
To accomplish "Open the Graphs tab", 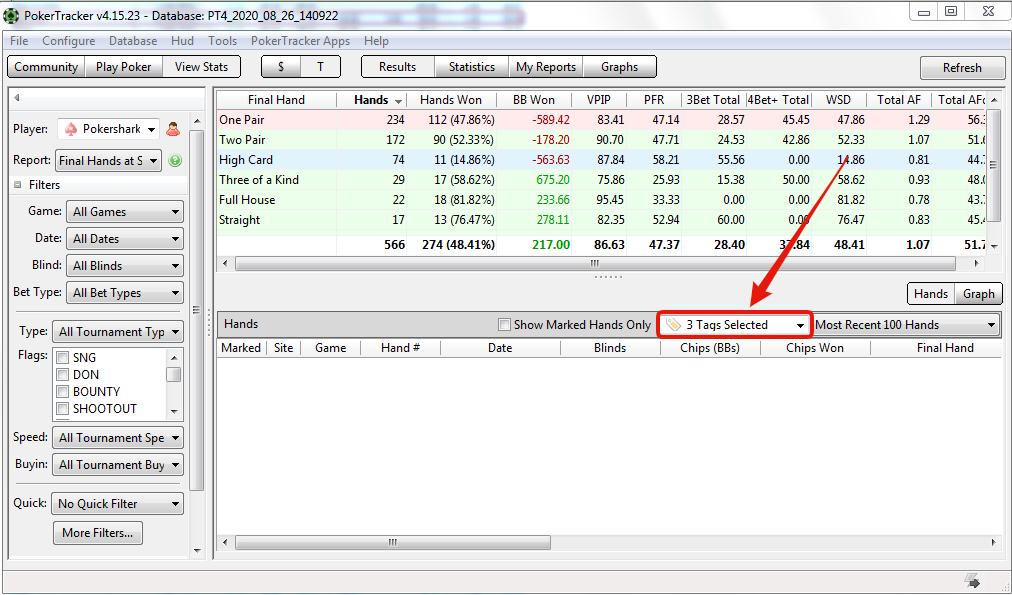I will [x=620, y=67].
